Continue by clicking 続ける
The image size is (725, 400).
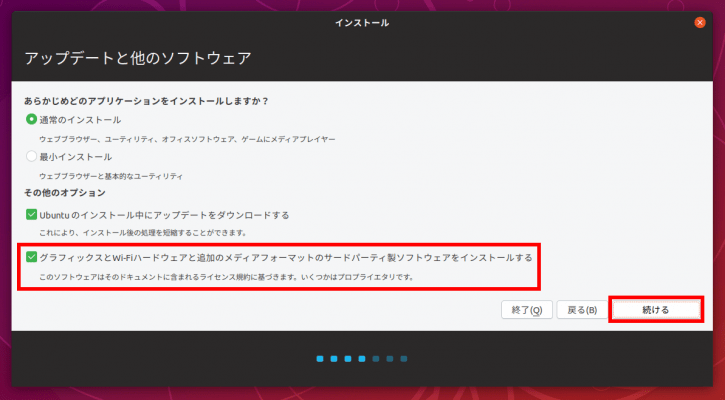[656, 310]
